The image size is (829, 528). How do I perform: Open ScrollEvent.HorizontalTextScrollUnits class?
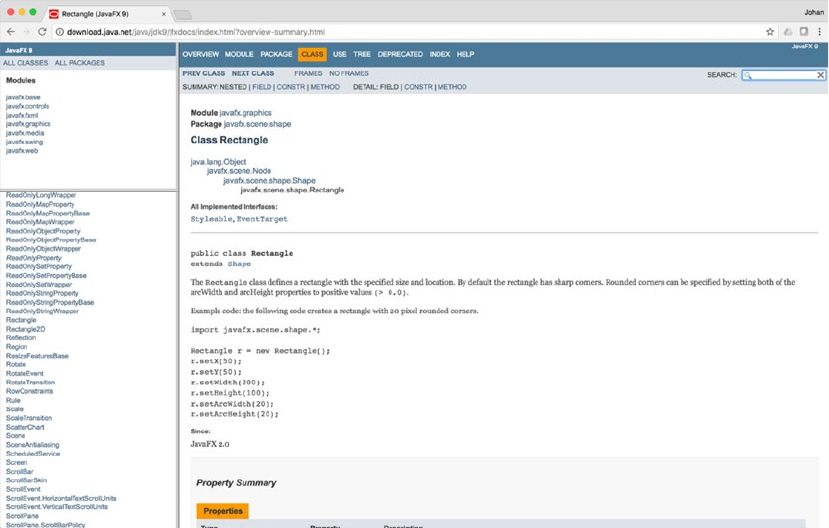tap(61, 498)
